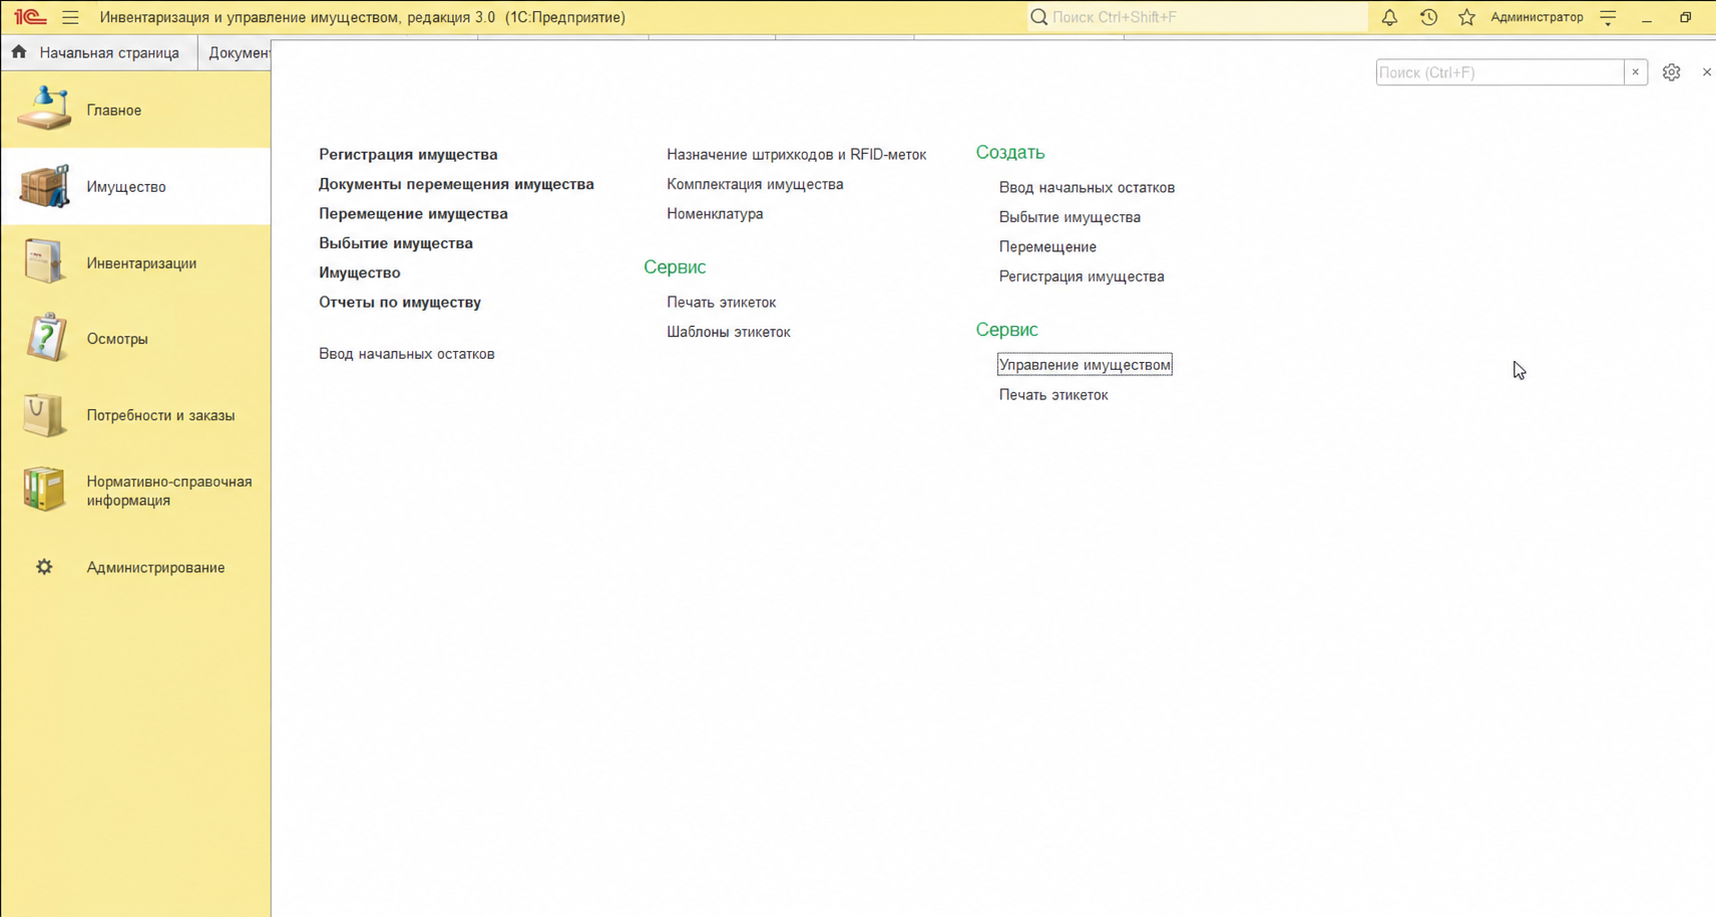Open the service settings menu beside Администратор

1608,17
